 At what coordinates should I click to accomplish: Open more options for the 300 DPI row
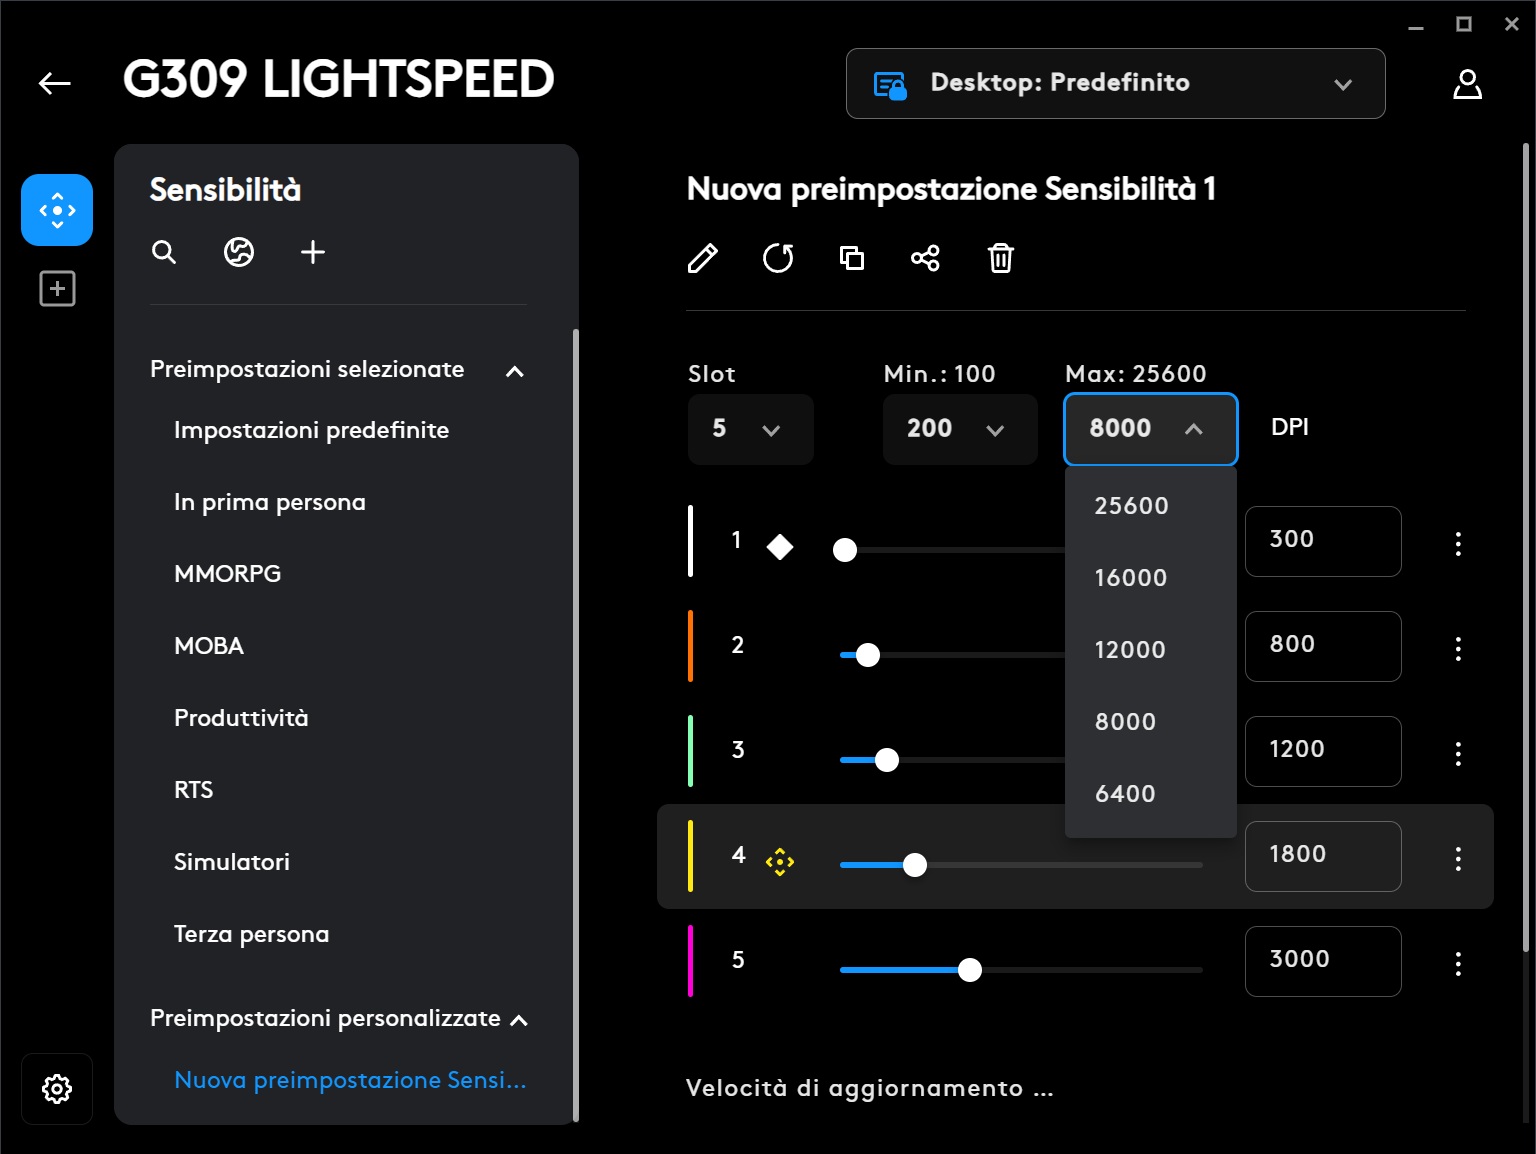(1458, 543)
